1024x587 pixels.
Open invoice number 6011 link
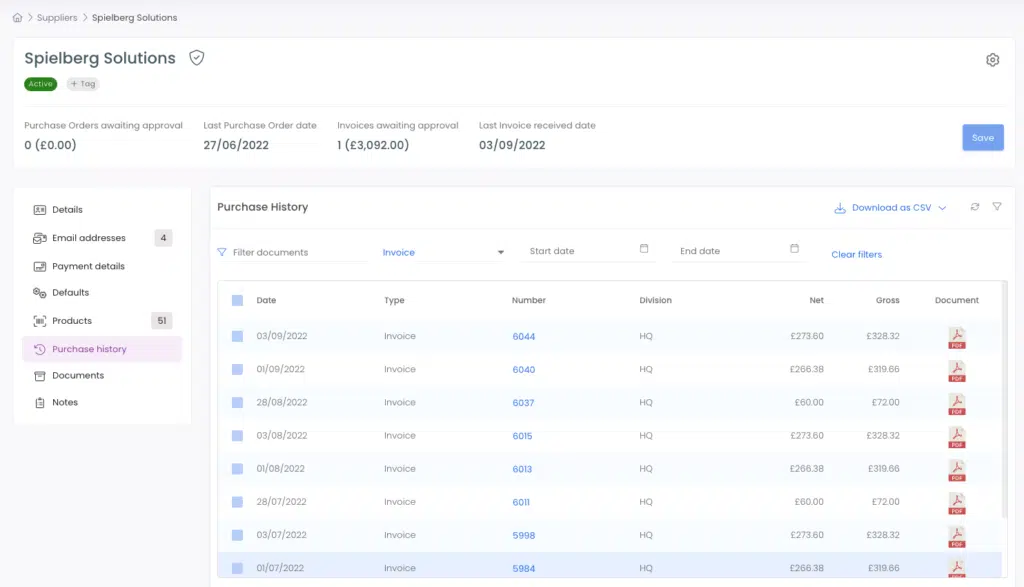tap(520, 502)
